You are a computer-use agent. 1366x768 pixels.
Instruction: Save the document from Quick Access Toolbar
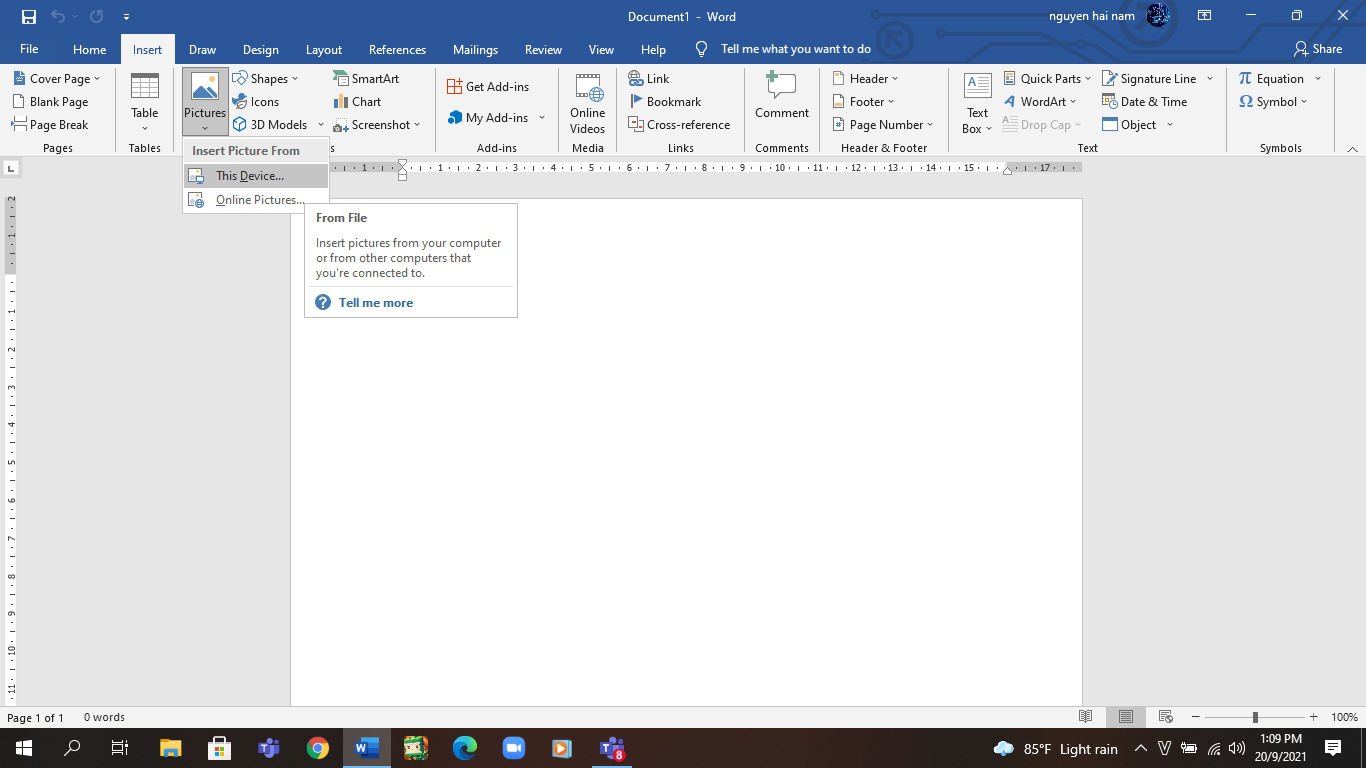click(x=28, y=16)
